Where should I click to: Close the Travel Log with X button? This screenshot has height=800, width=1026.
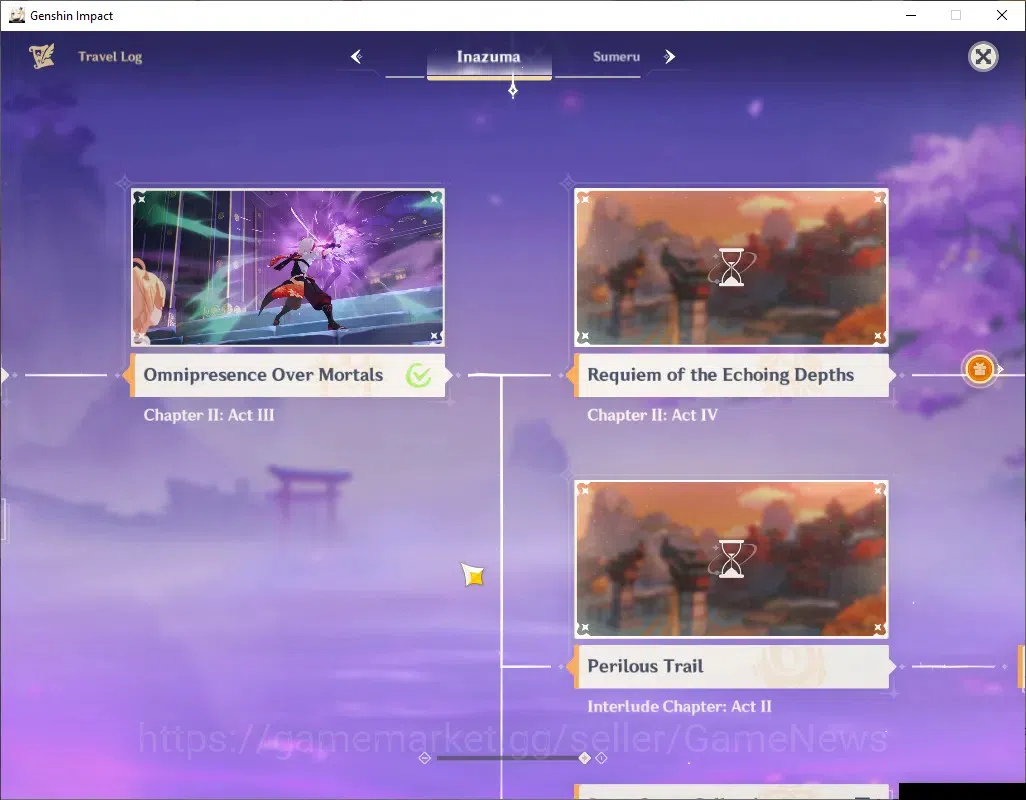click(983, 57)
